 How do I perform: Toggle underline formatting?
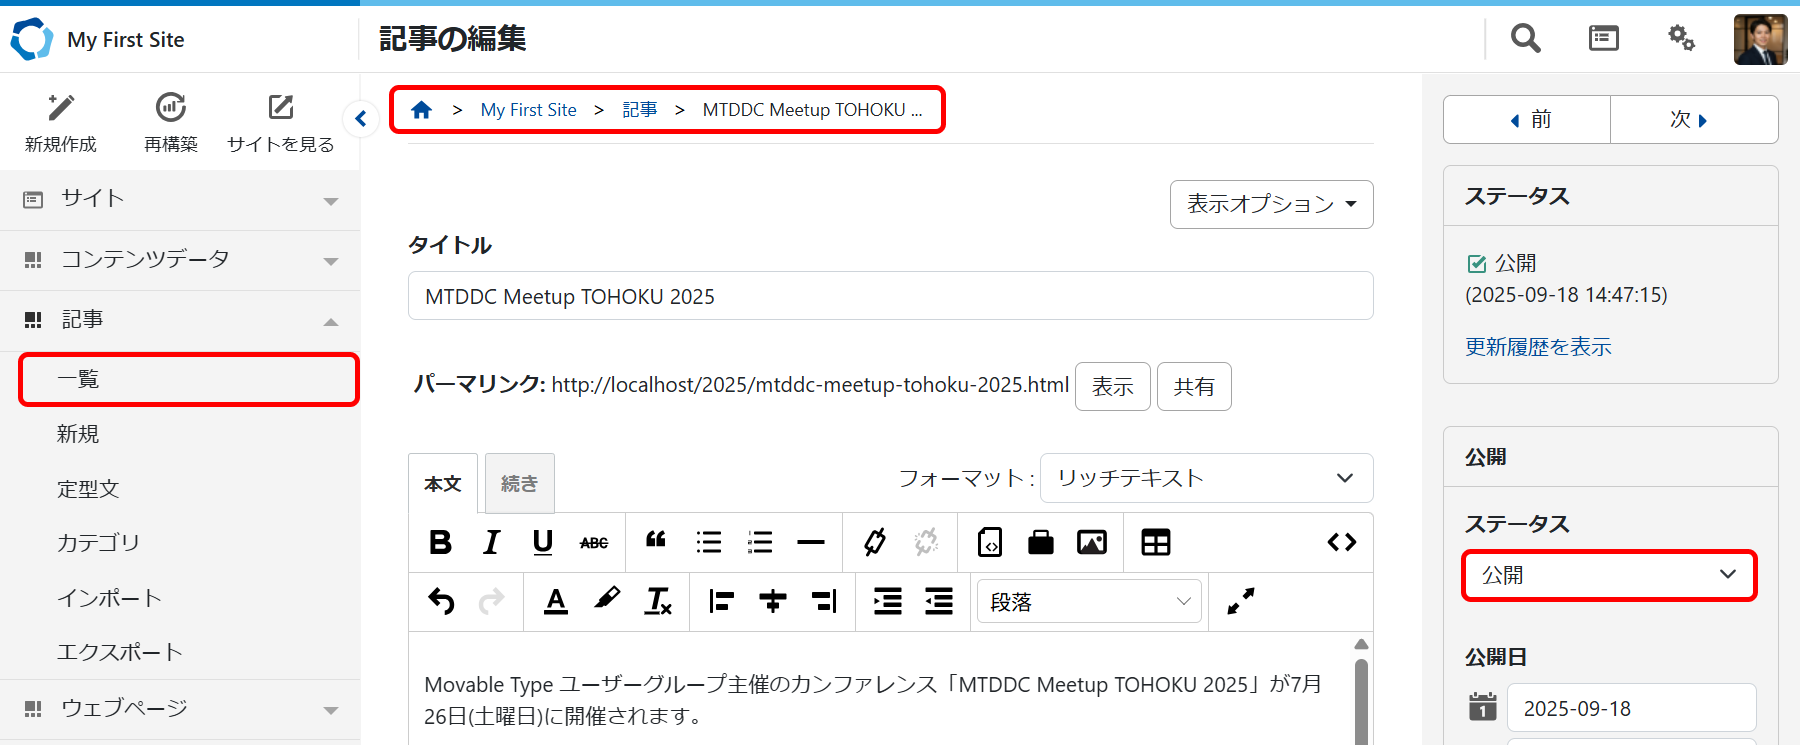click(x=542, y=542)
